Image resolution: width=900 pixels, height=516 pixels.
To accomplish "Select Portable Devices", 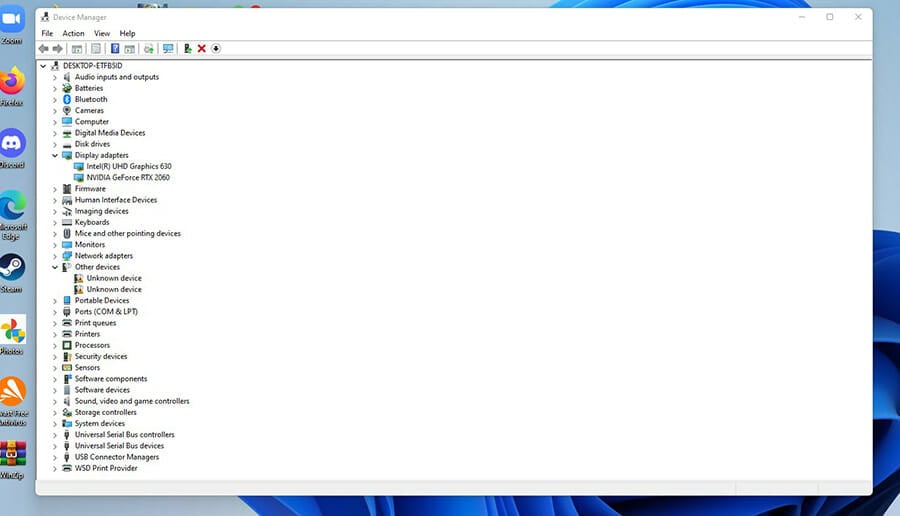I will tap(102, 301).
